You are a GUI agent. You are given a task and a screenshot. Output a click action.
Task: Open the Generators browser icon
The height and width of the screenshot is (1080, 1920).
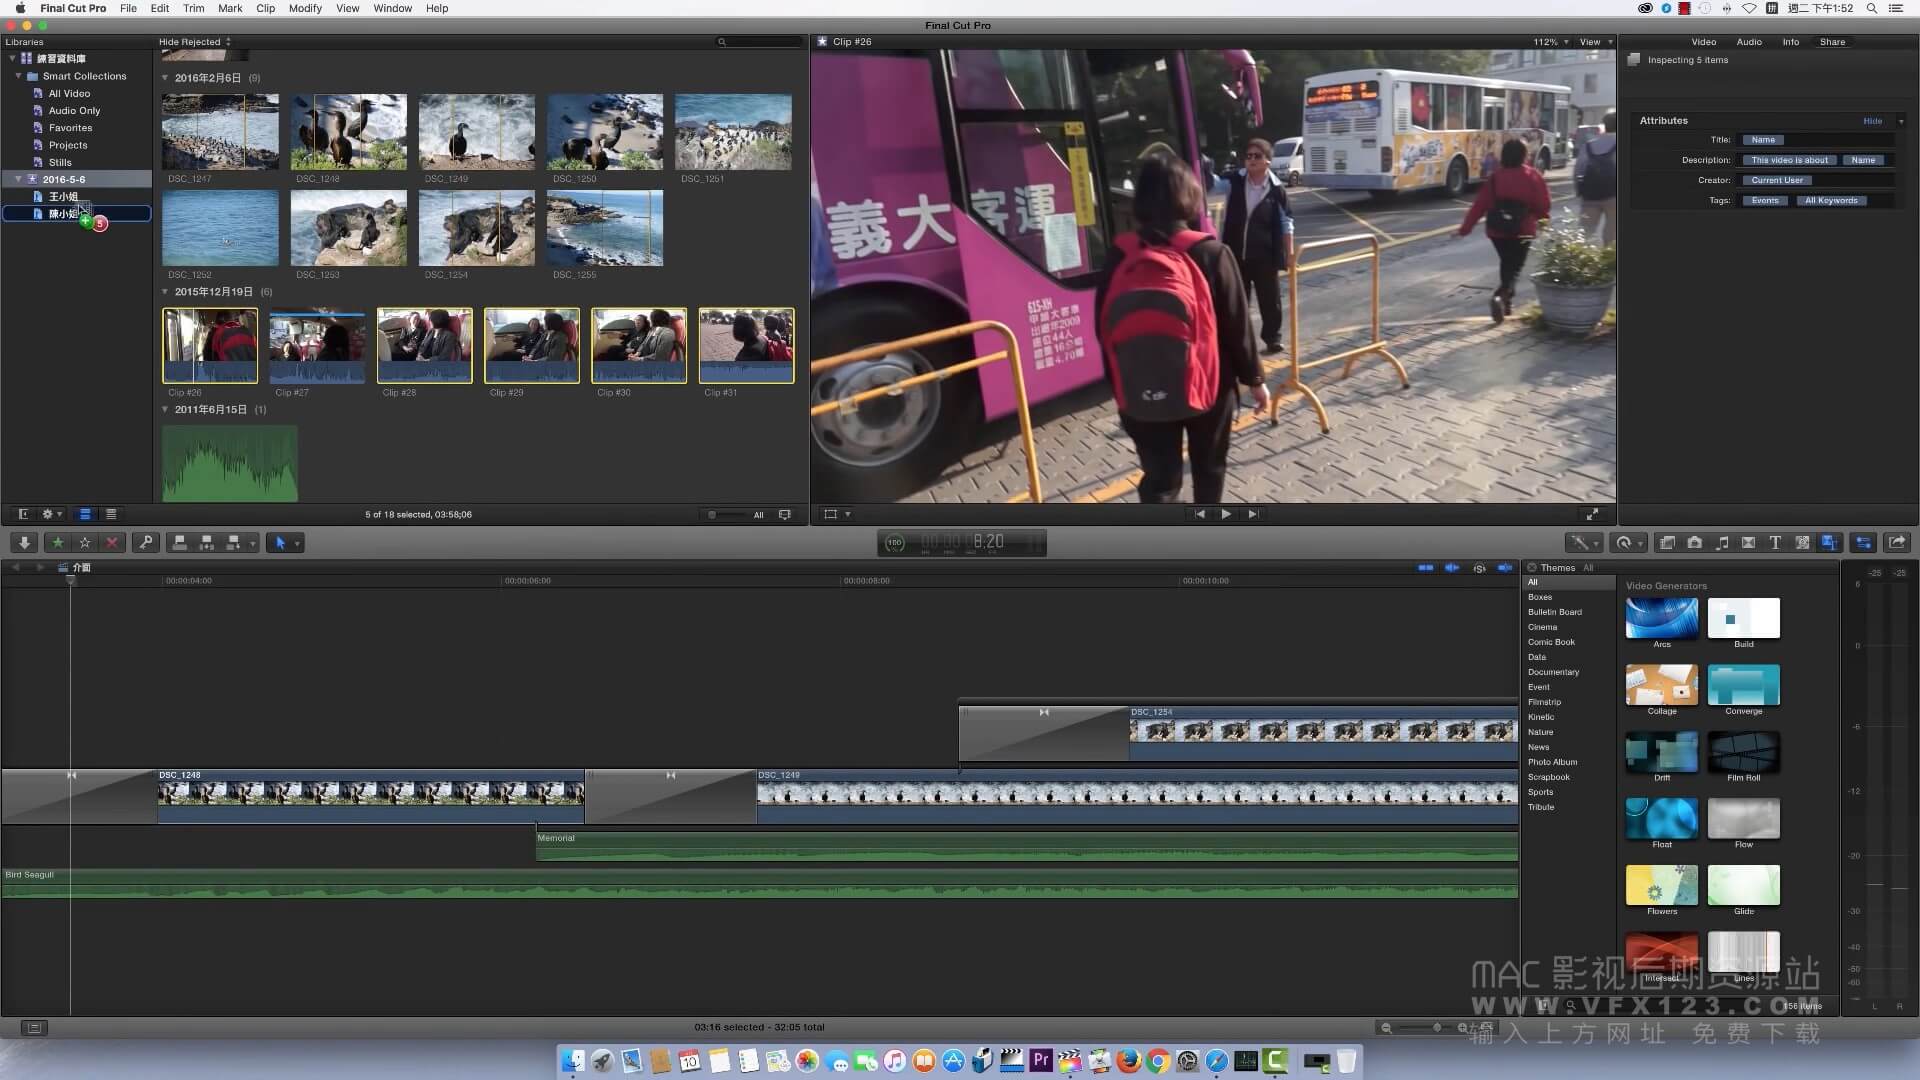click(x=1802, y=543)
